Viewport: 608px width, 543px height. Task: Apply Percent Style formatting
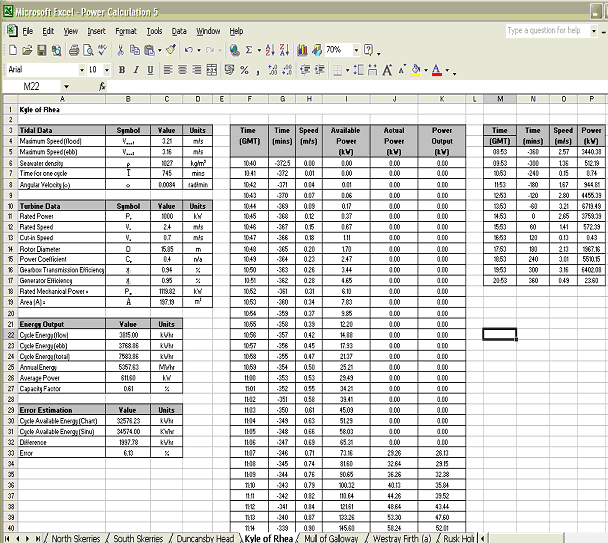coord(245,69)
